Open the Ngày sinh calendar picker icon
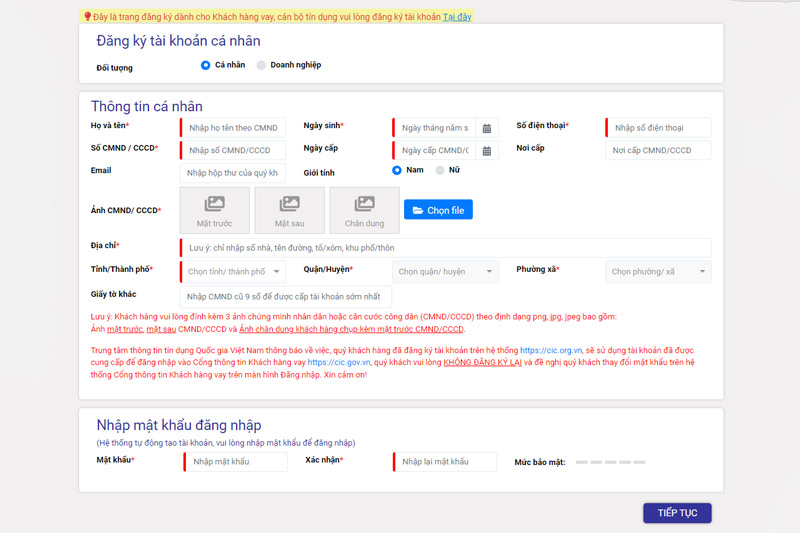 [x=487, y=128]
